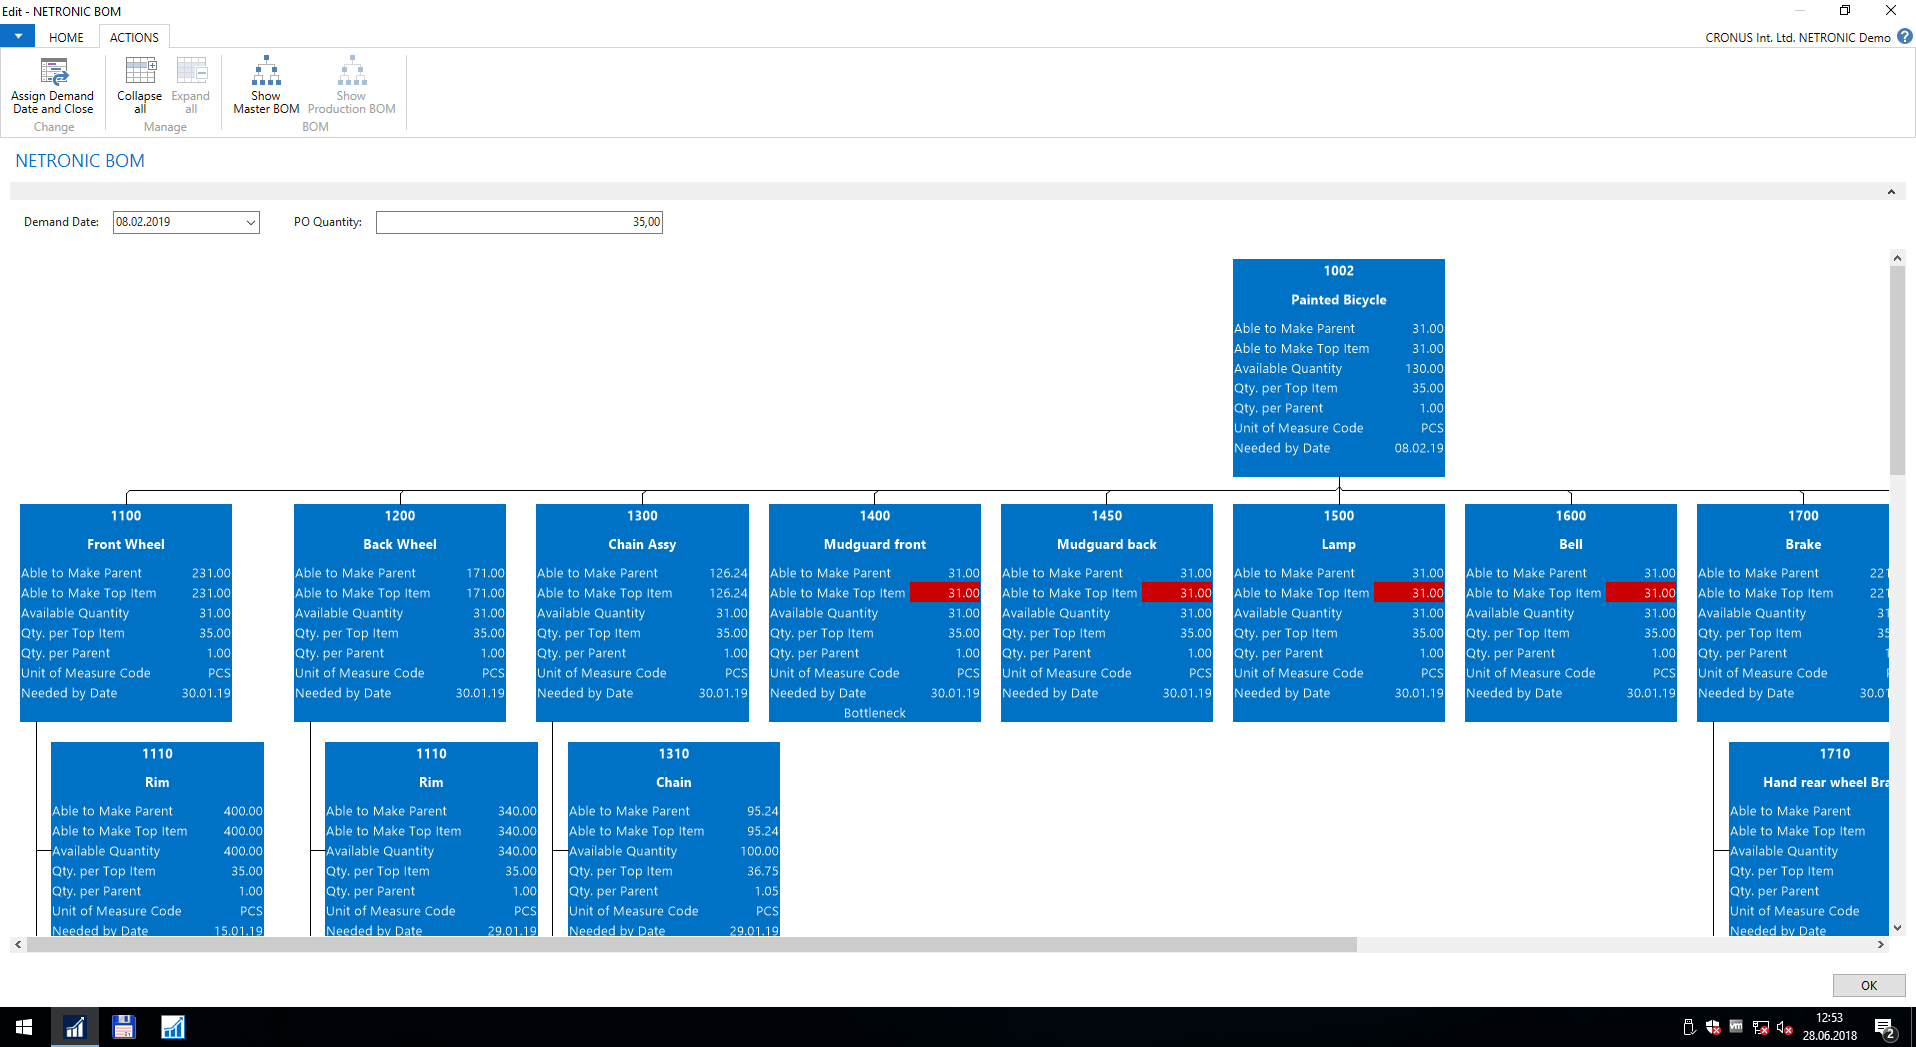Click the horizontal scrollbar right arrow
This screenshot has width=1916, height=1047.
pos(1880,945)
